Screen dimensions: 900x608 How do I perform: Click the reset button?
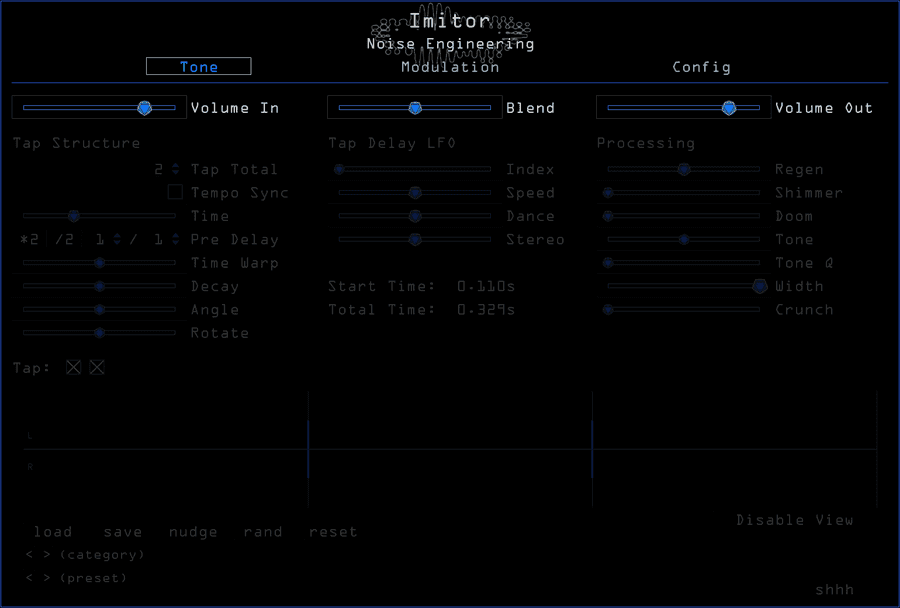click(333, 532)
